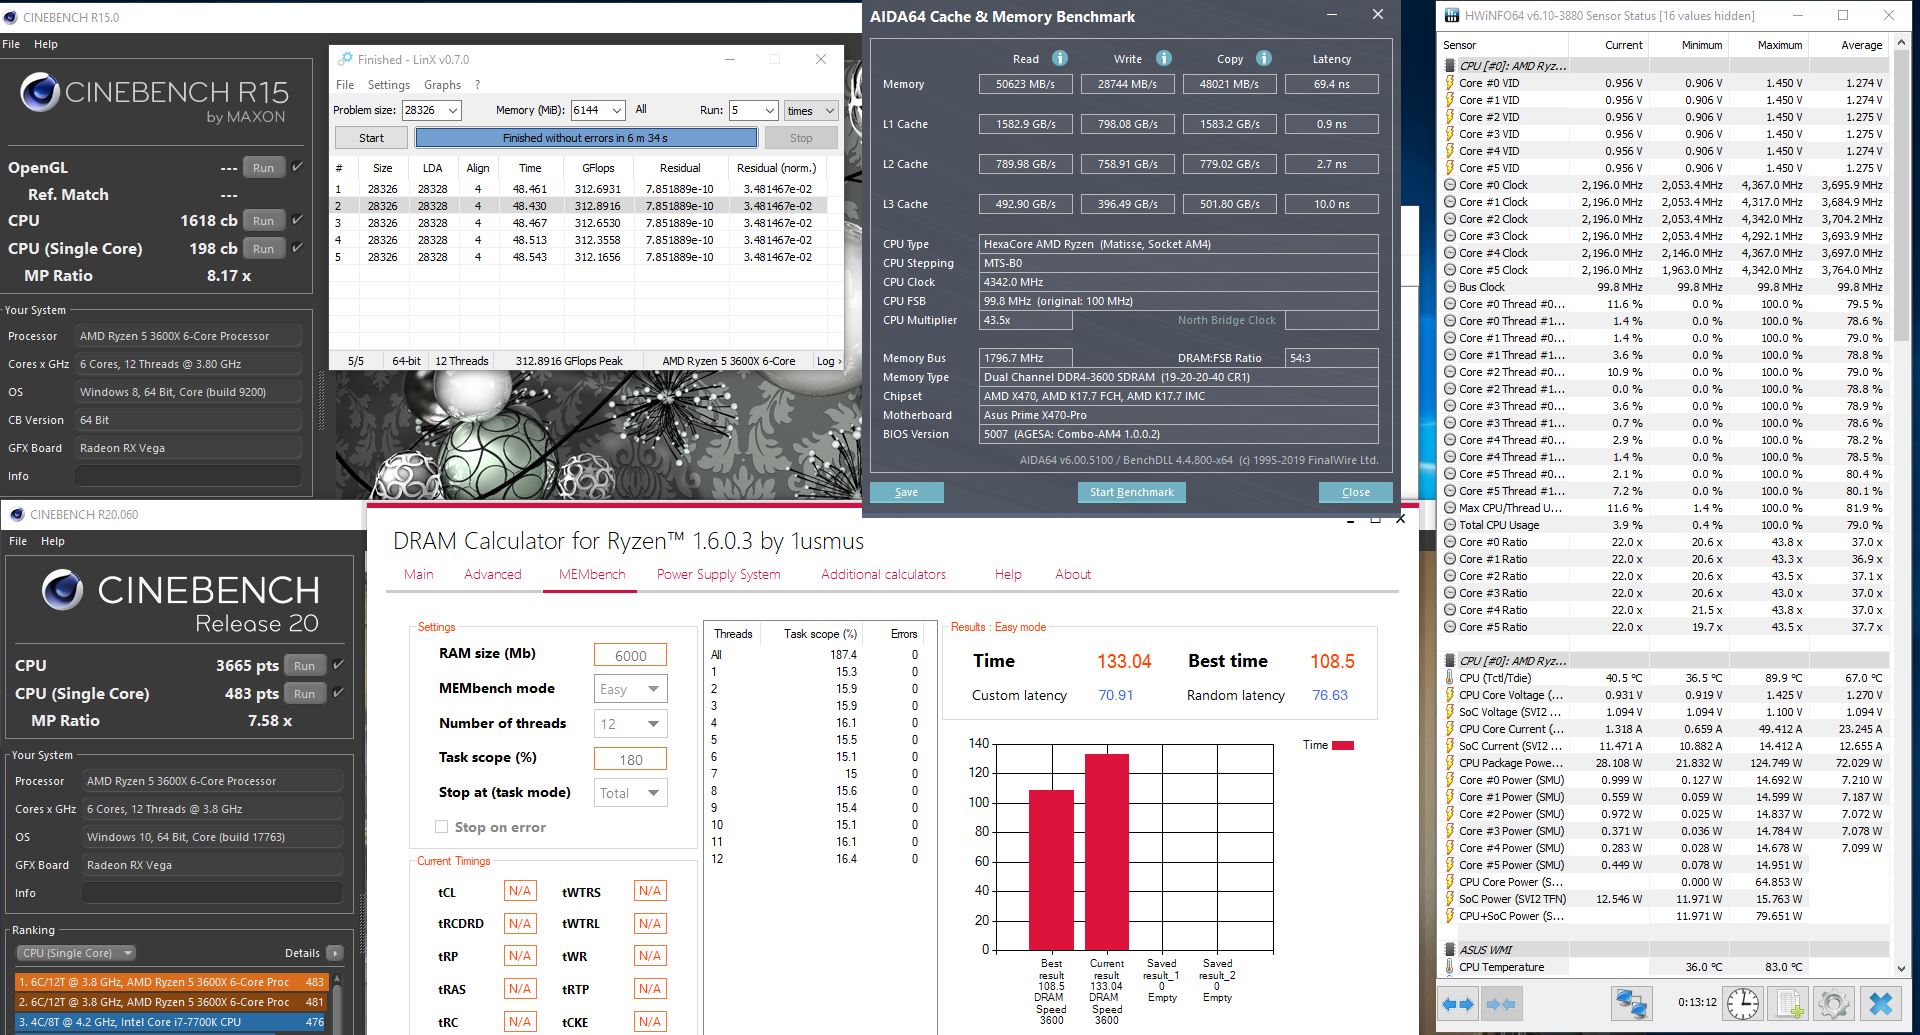The width and height of the screenshot is (1920, 1035).
Task: Open LinX Graphs menu
Action: tap(442, 85)
